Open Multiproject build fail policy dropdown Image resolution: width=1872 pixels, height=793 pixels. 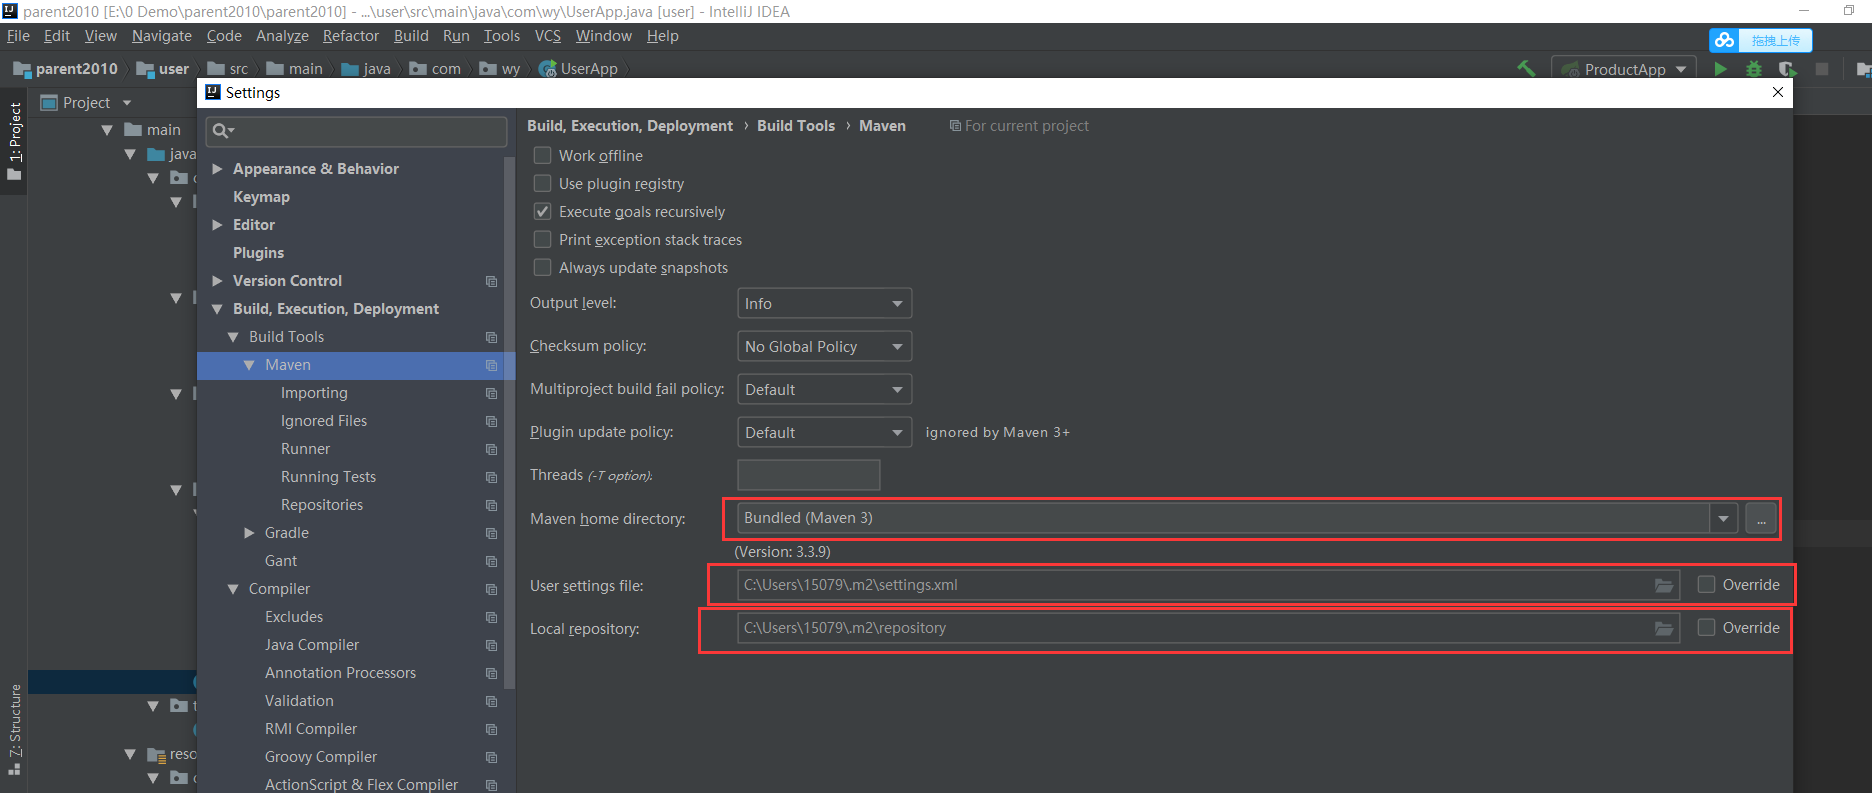click(x=824, y=389)
